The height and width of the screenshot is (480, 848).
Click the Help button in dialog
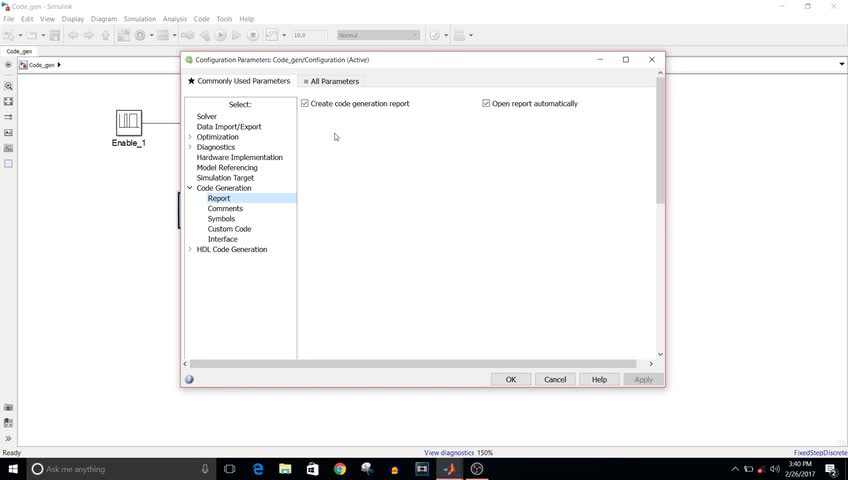599,379
